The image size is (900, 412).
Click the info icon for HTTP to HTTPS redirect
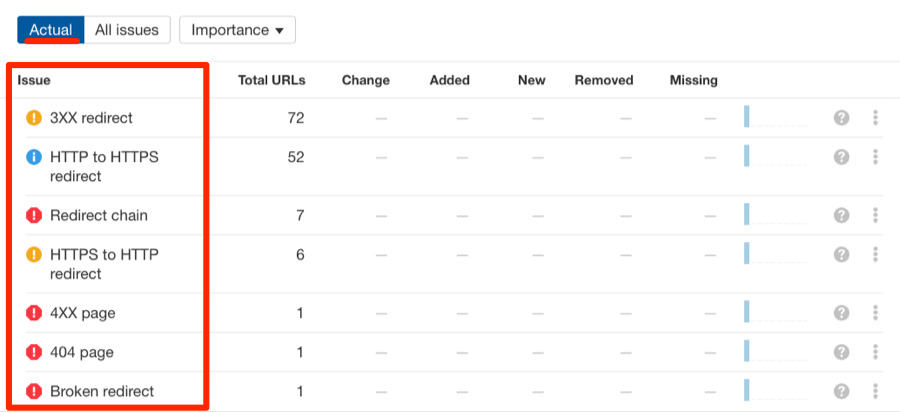34,157
